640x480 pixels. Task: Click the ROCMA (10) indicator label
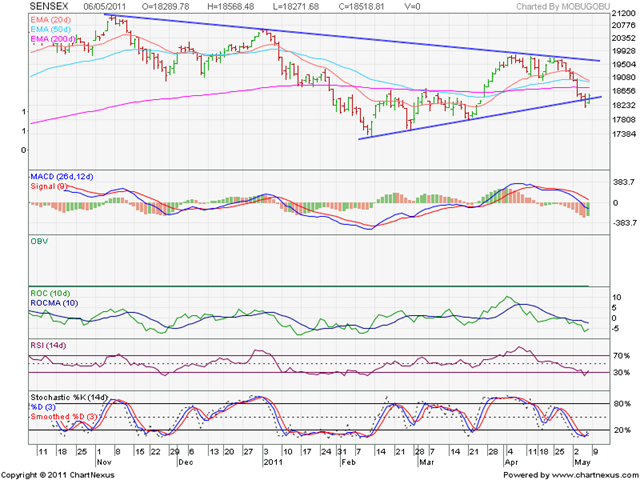[54, 303]
